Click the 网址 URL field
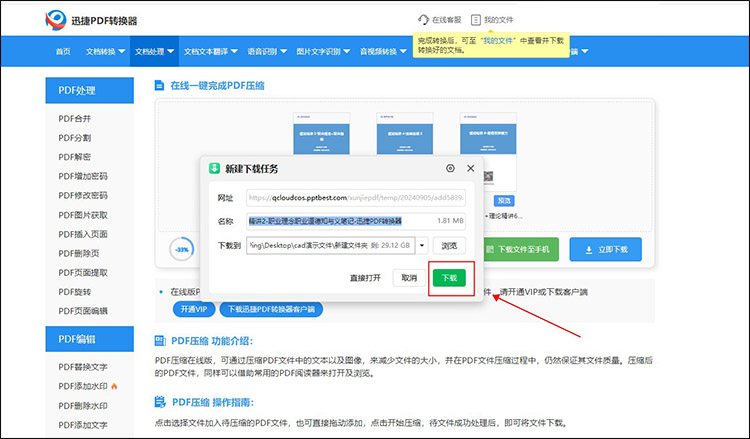Viewport: 750px width, 439px height. pos(356,198)
